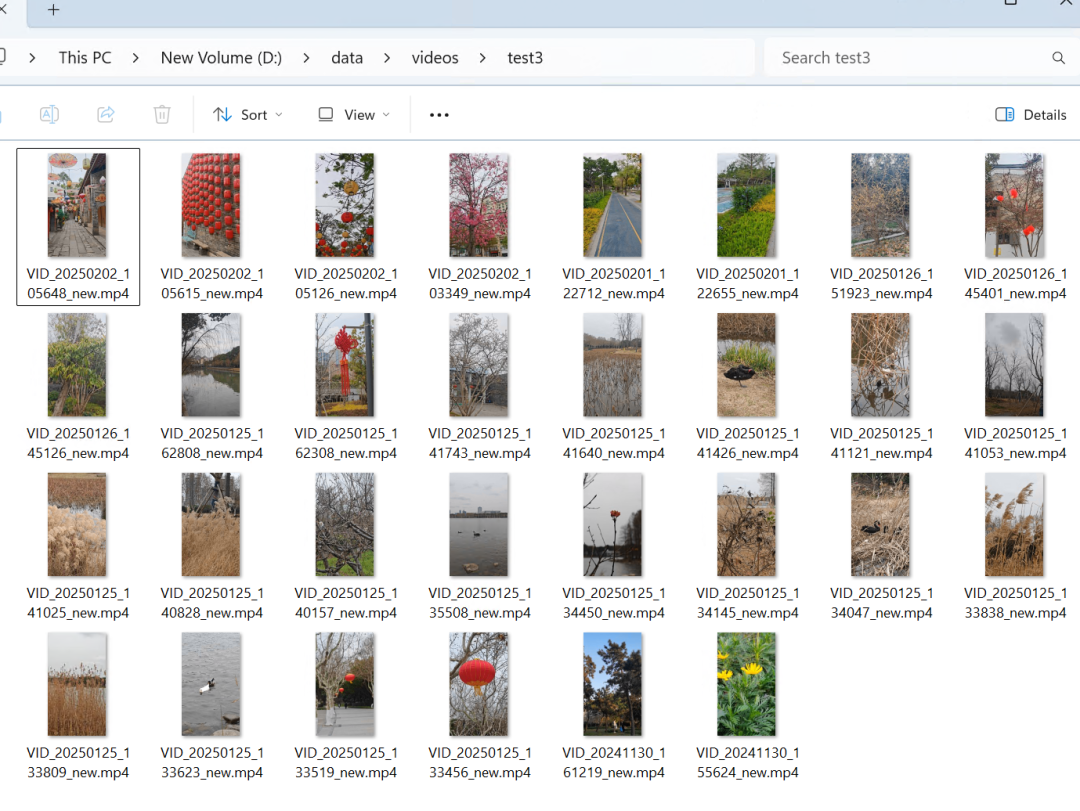Click the Delete trash can icon
The height and width of the screenshot is (811, 1080).
tap(162, 115)
